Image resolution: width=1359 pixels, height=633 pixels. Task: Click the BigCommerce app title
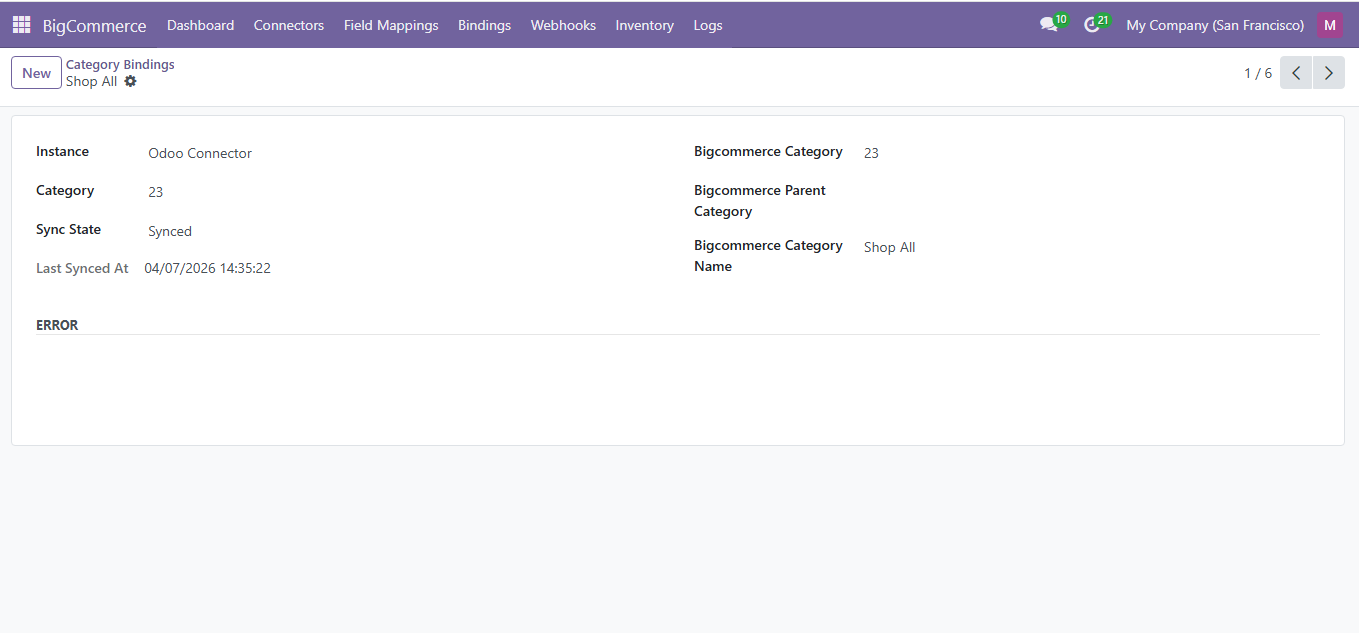click(x=94, y=26)
